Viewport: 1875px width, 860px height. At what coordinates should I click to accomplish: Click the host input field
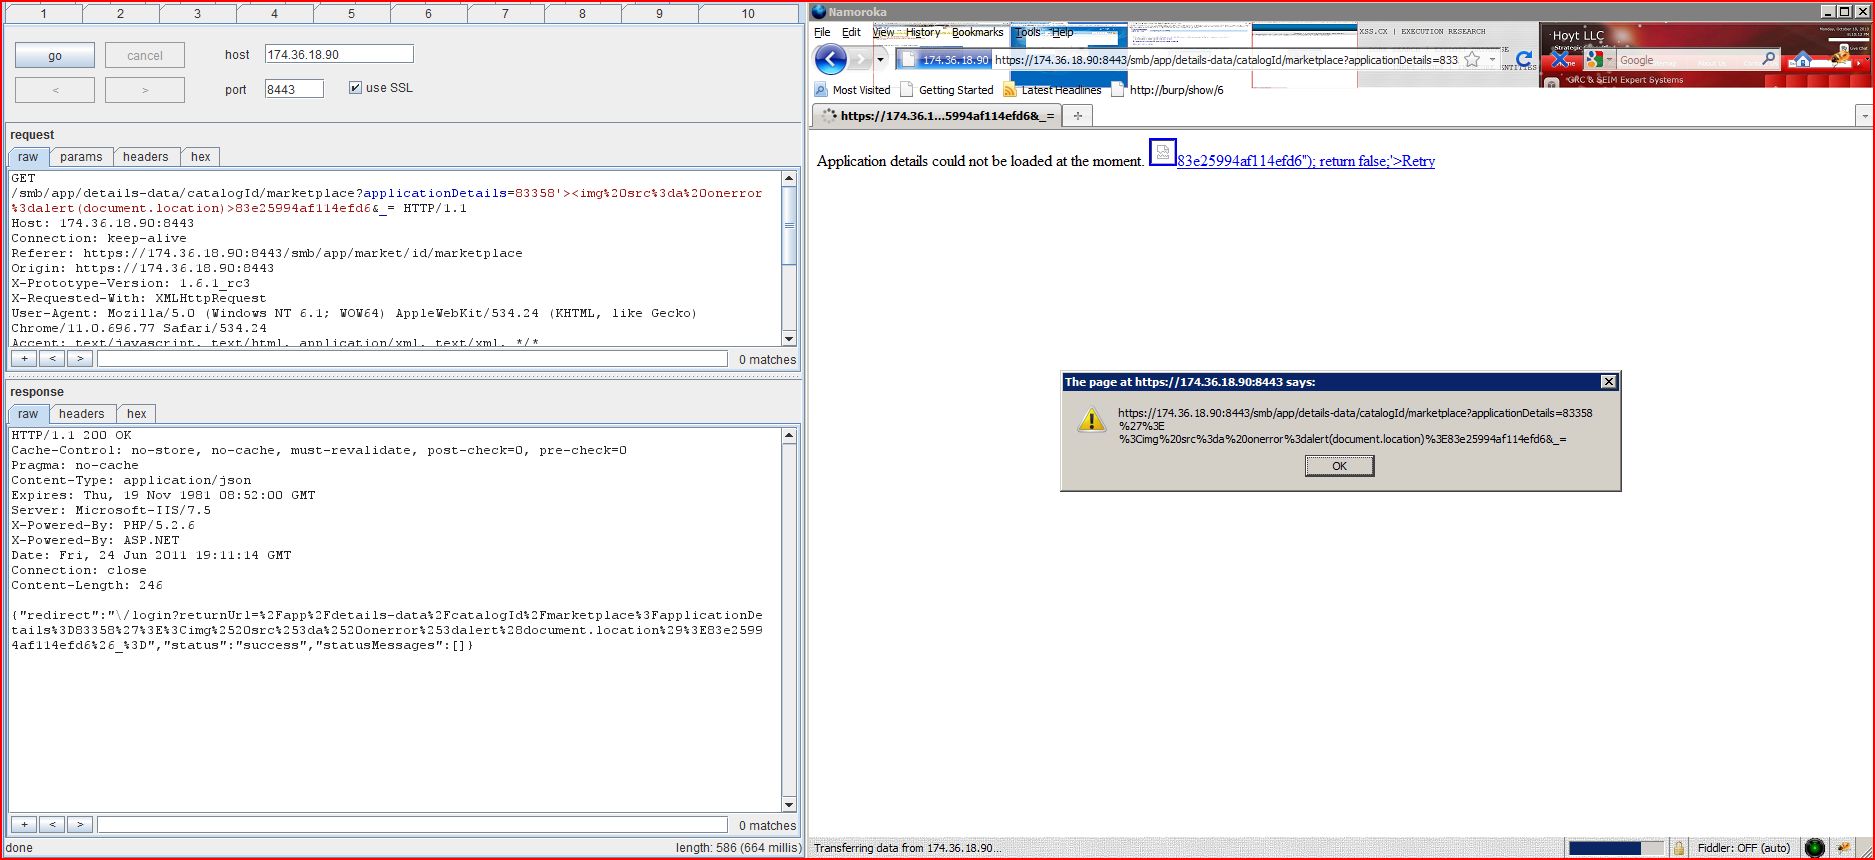(x=339, y=55)
